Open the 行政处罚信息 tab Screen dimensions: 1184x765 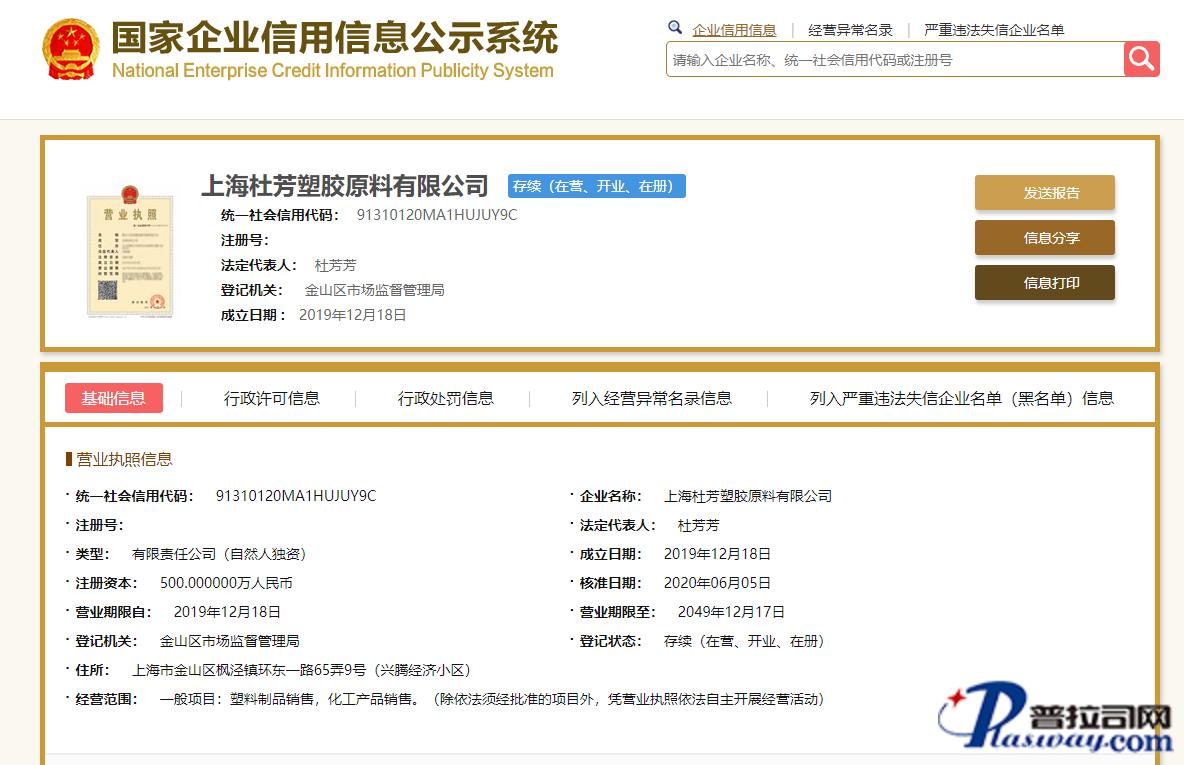coord(445,398)
